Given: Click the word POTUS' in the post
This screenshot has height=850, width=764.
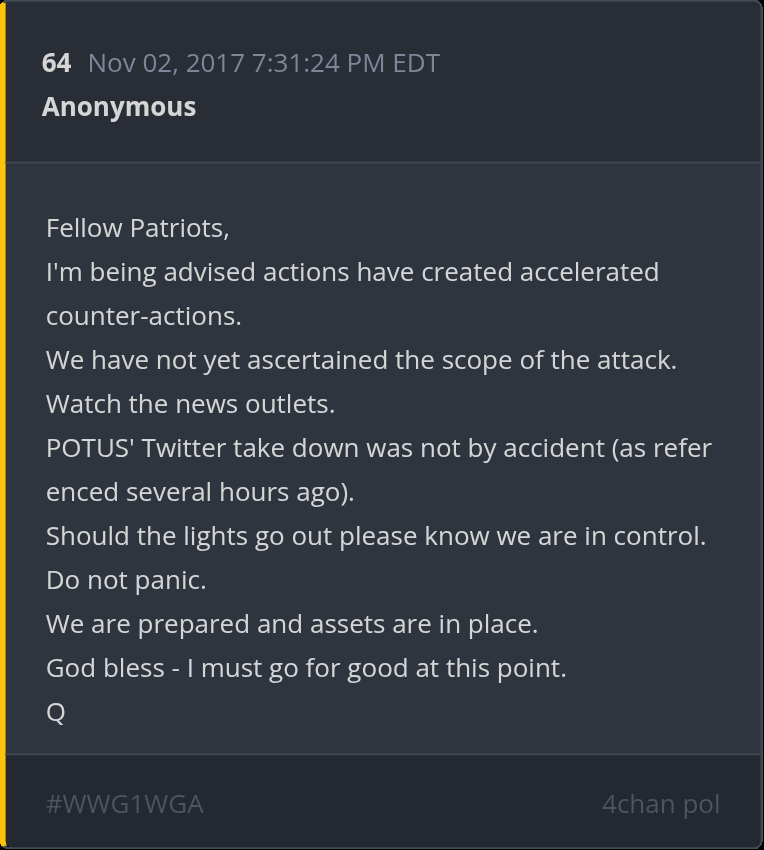Looking at the screenshot, I should pos(90,448).
